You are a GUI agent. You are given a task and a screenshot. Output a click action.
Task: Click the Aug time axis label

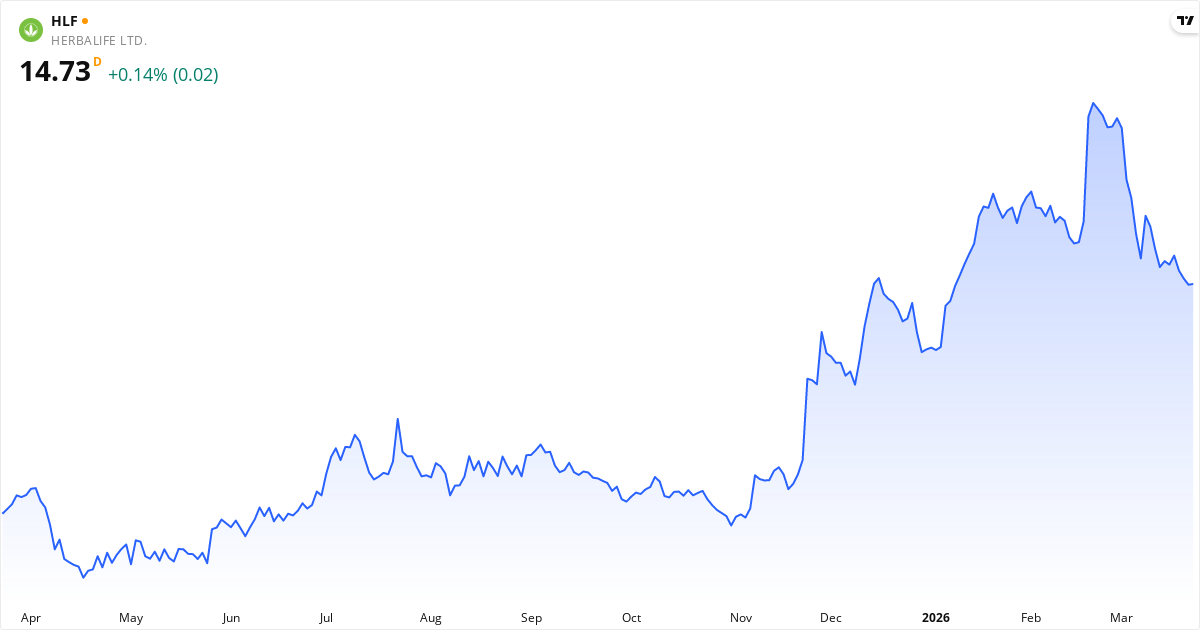click(431, 618)
